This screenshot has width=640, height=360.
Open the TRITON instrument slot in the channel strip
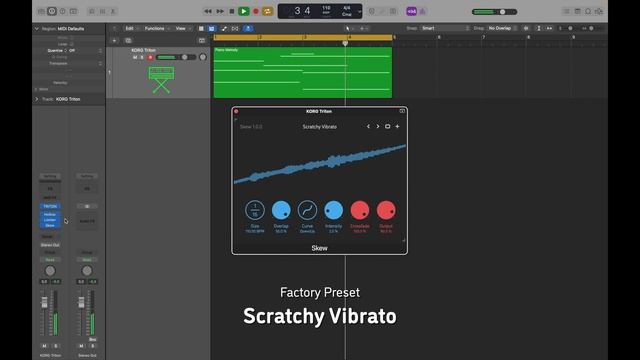click(x=50, y=207)
